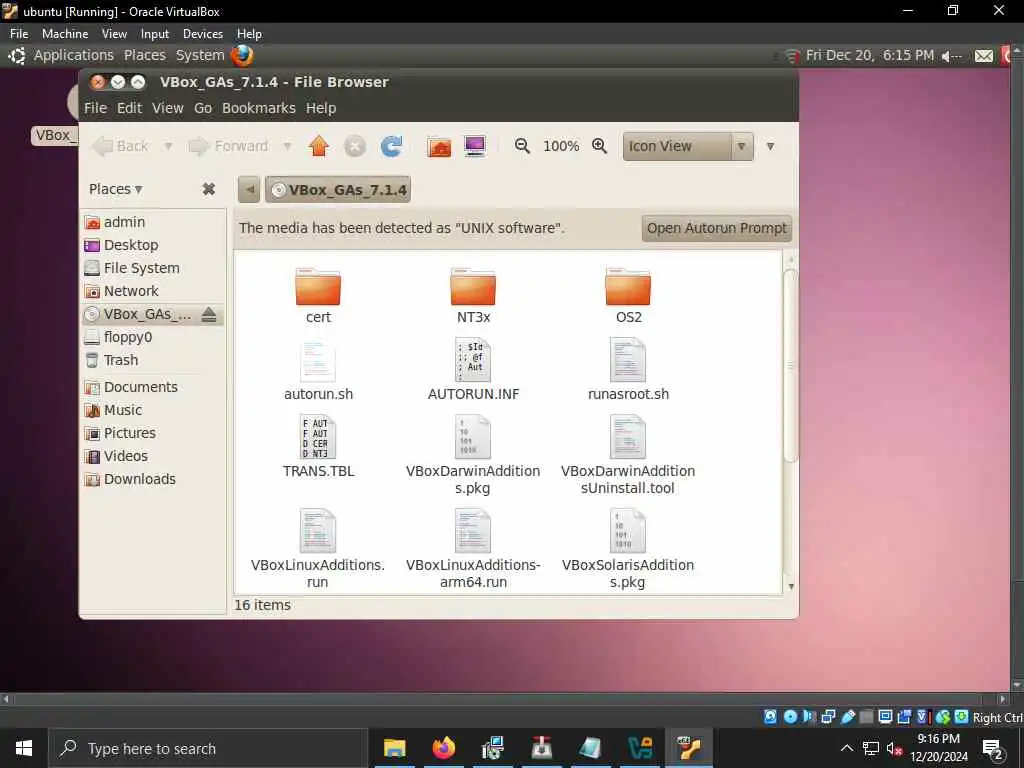Click the Back navigation button
The width and height of the screenshot is (1024, 768).
(x=121, y=146)
